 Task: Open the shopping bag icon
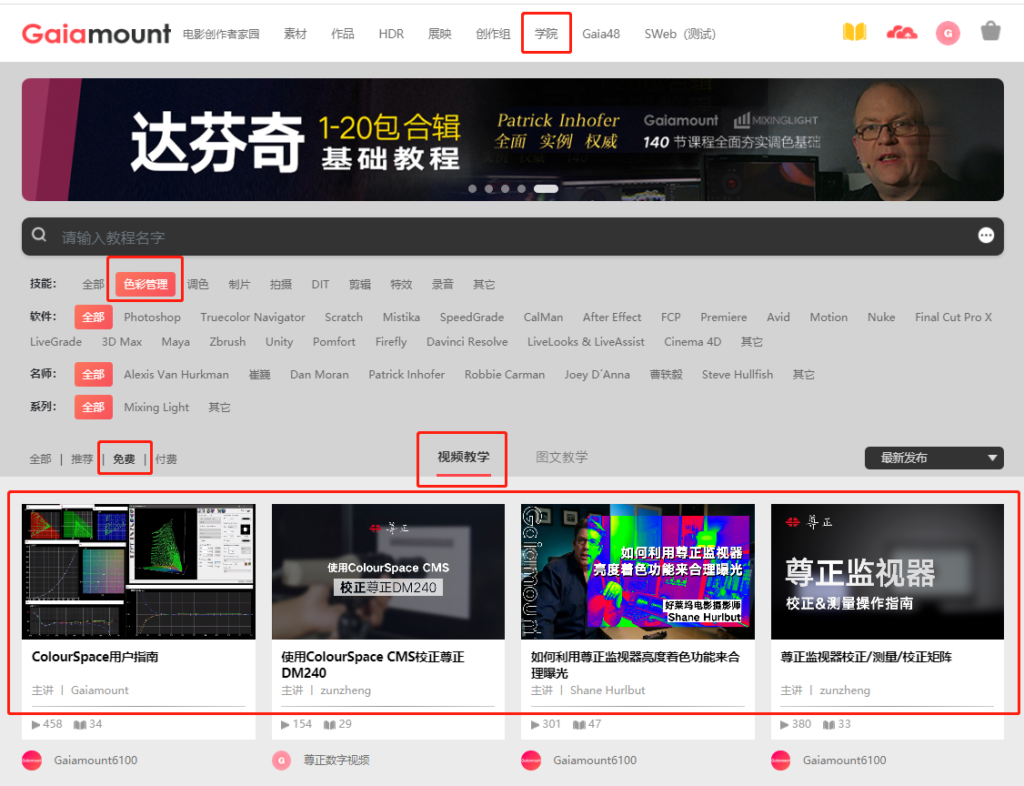pos(990,32)
